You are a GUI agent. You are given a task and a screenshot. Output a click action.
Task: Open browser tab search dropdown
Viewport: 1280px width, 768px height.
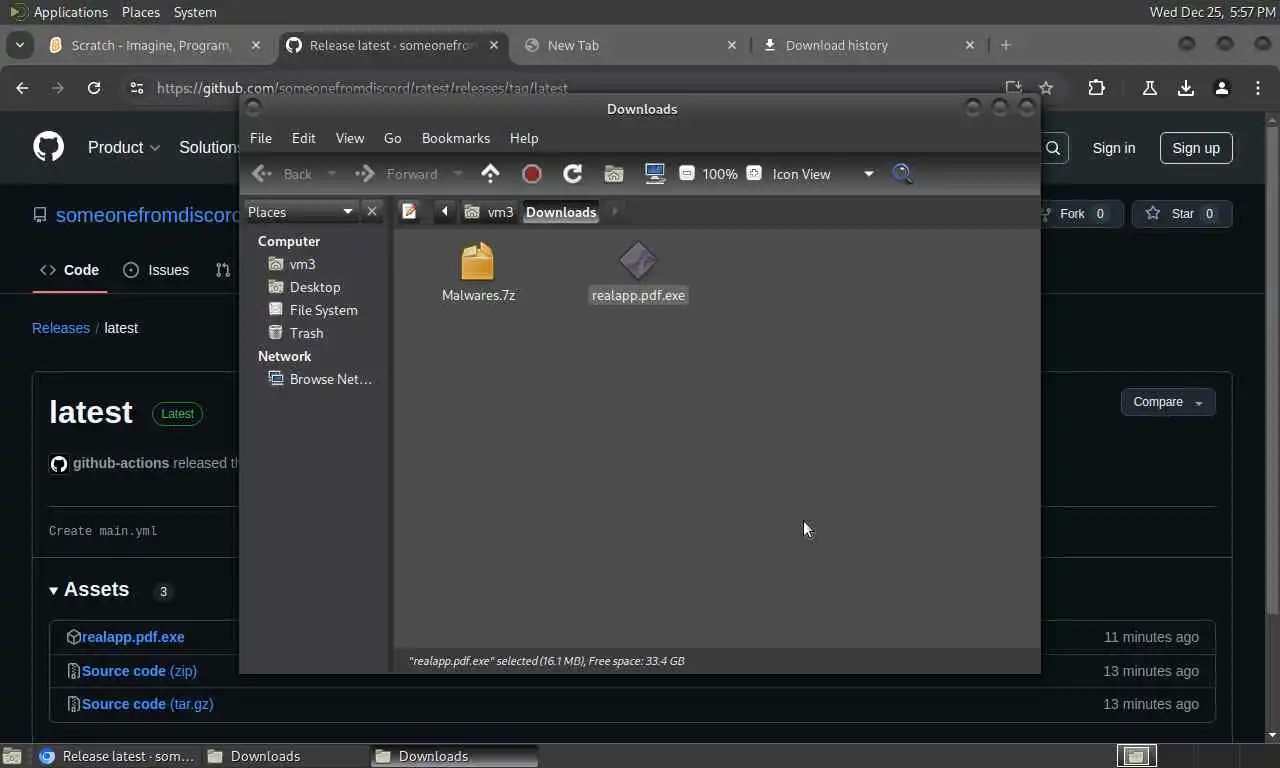click(x=19, y=45)
